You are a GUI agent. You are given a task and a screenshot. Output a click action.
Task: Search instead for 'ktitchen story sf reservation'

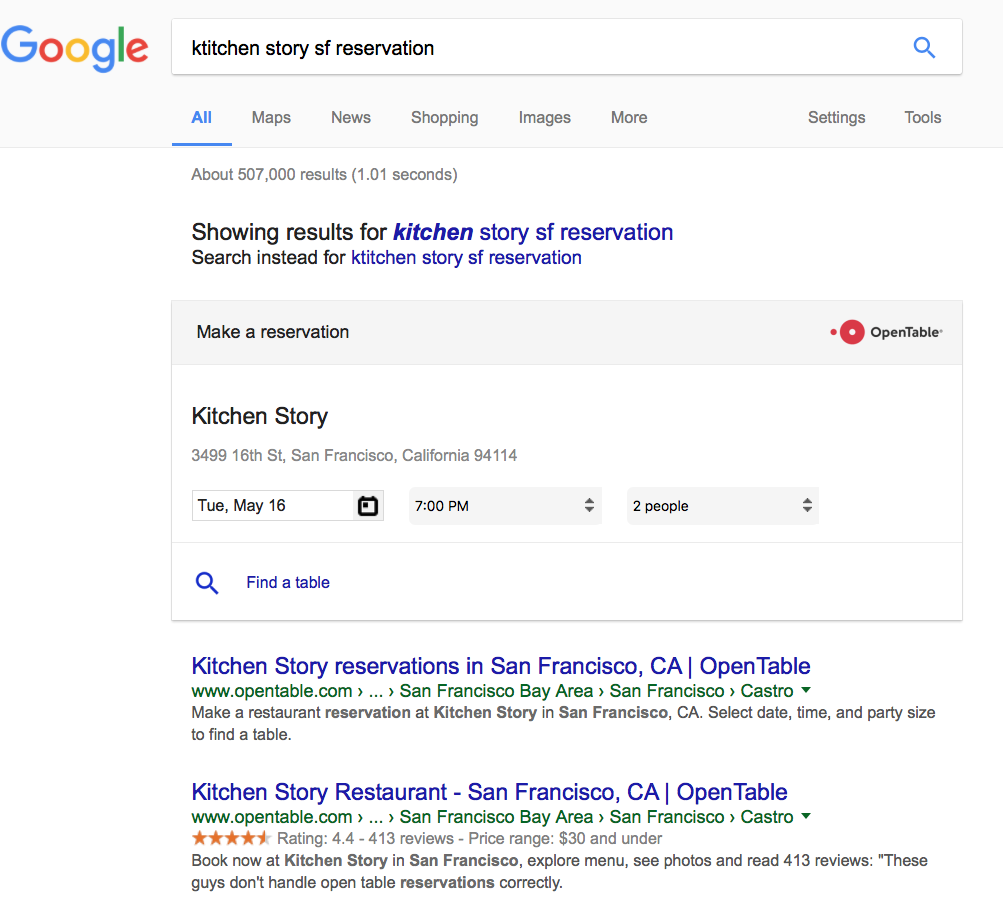(x=466, y=258)
